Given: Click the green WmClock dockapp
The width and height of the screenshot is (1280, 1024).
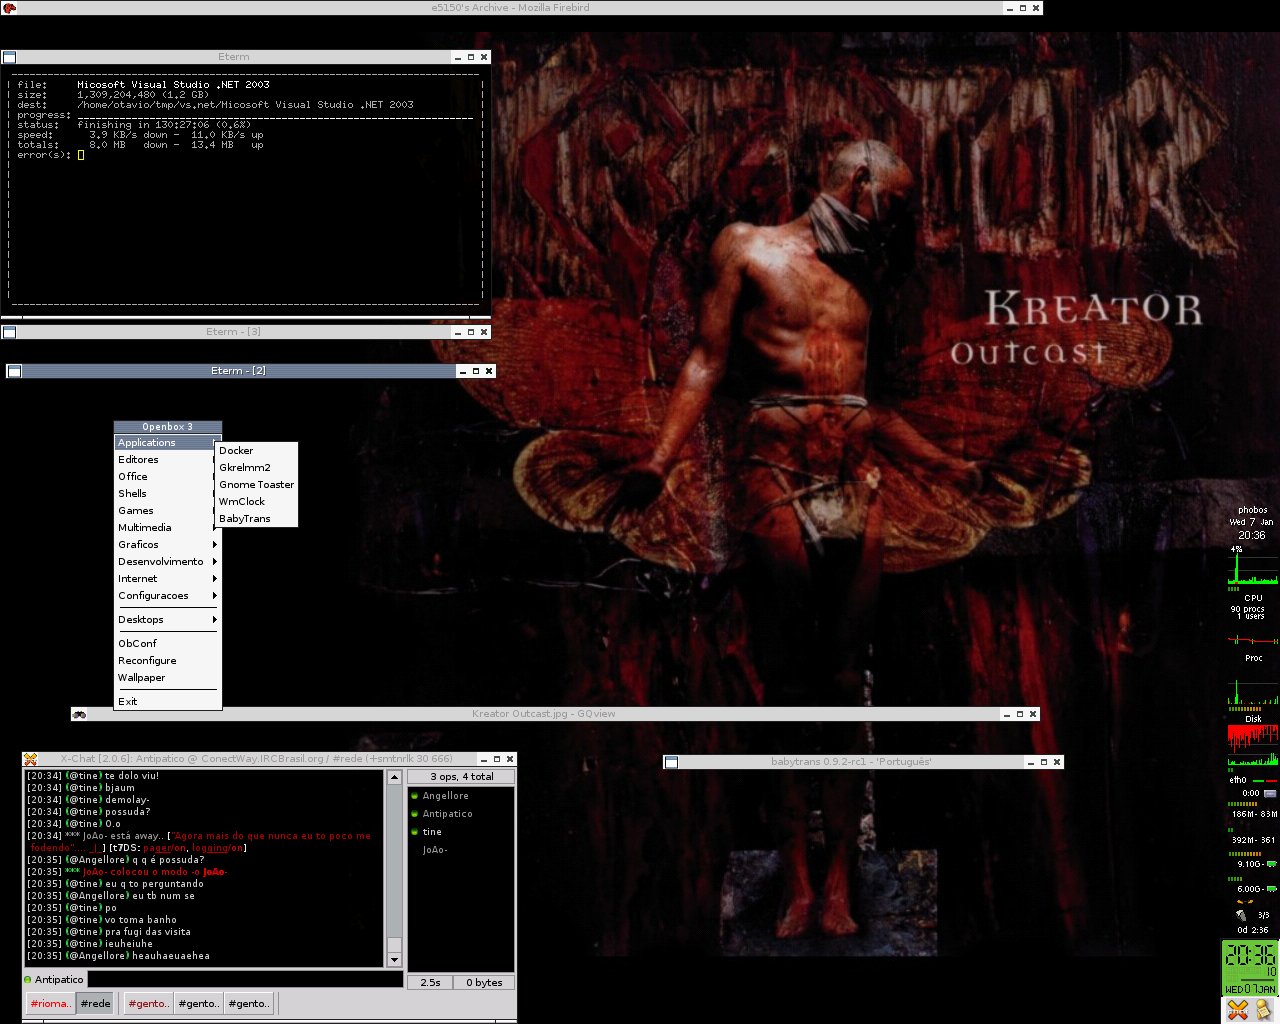Looking at the screenshot, I should [x=1250, y=968].
